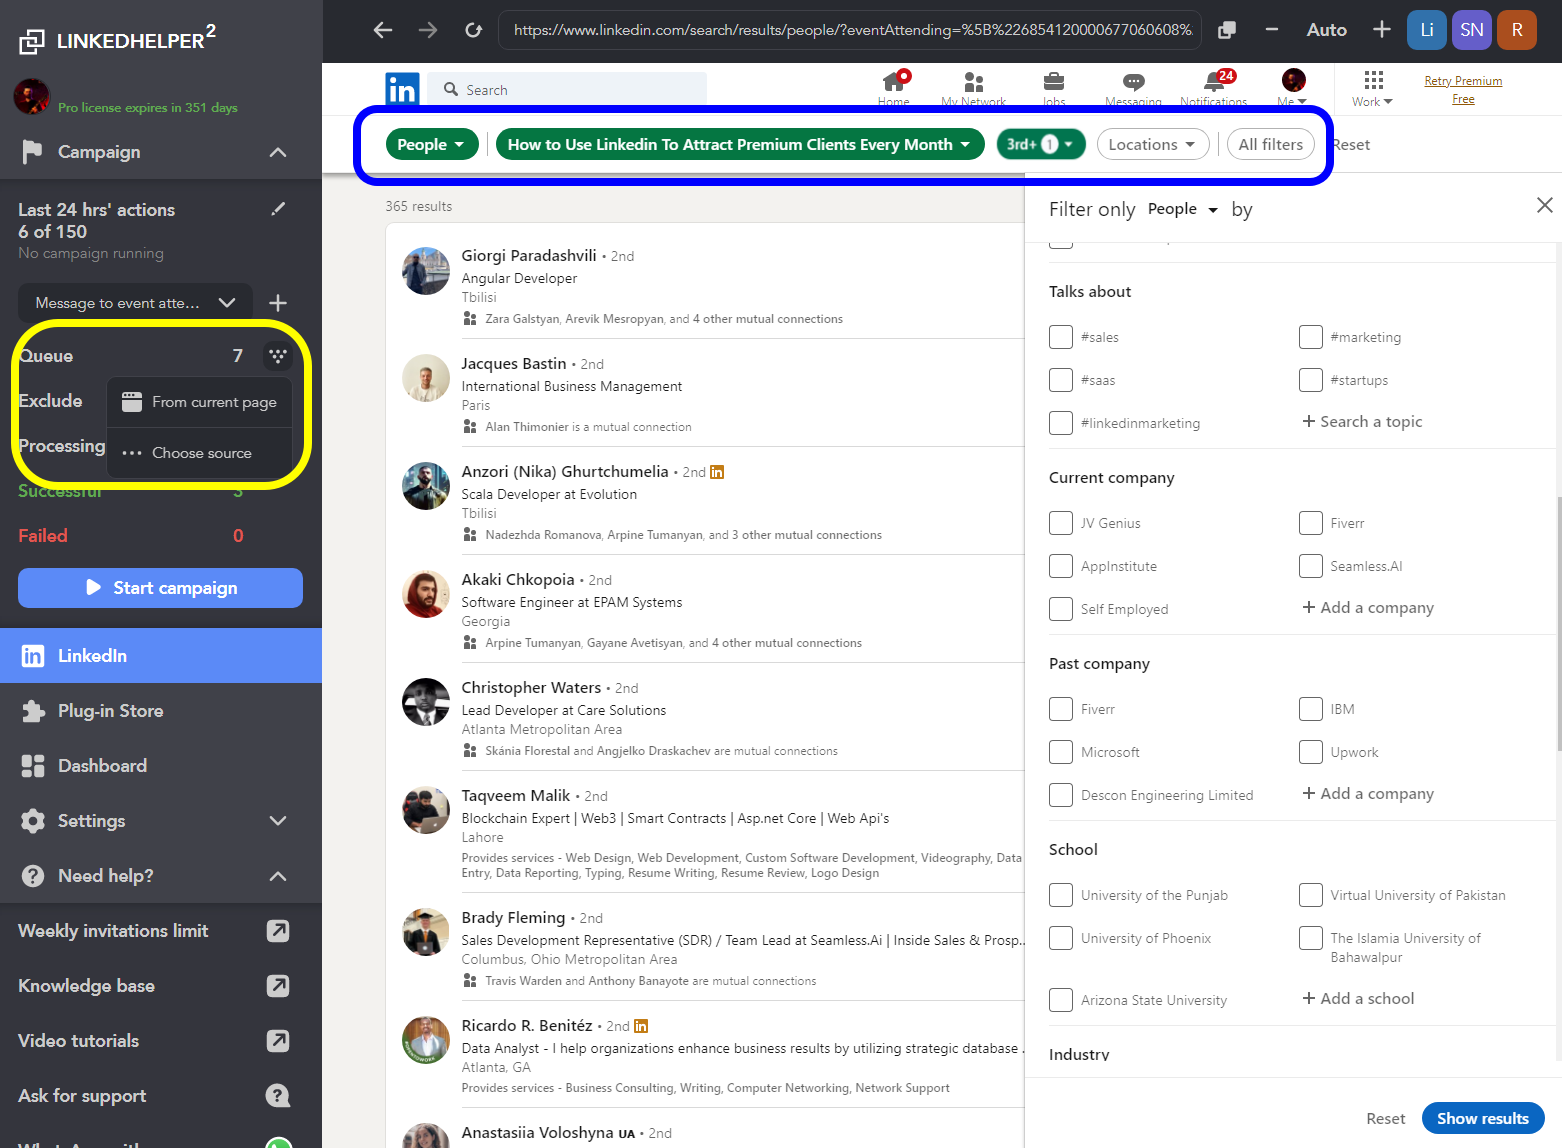
Task: Check the #linkedinmarketing checkbox
Action: coord(1061,423)
